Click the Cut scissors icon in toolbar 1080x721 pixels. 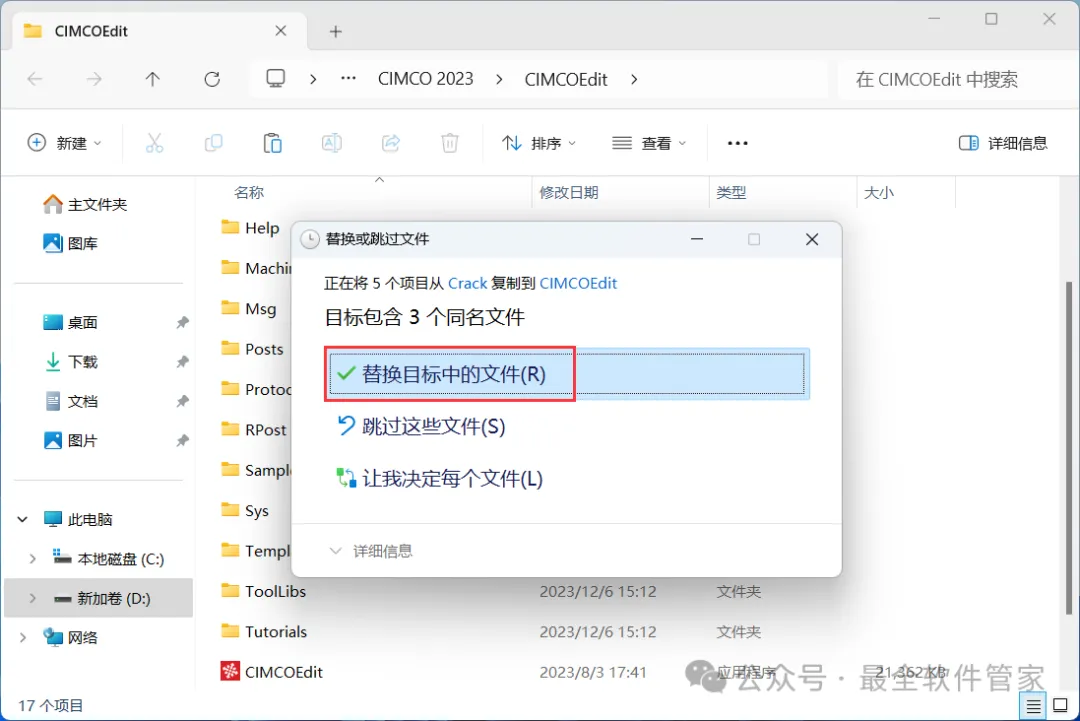(154, 143)
